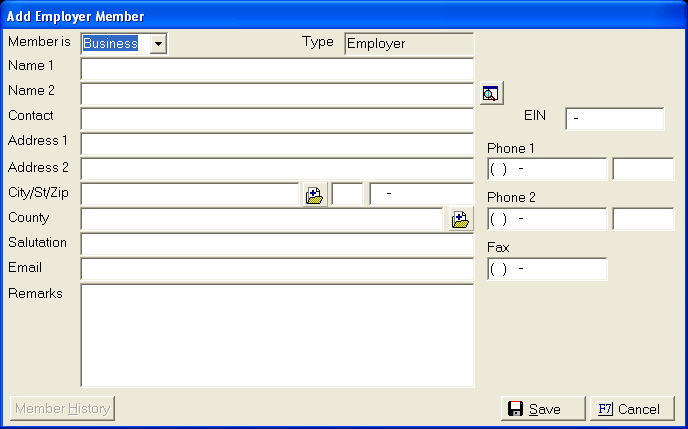The image size is (688, 429).
Task: Click the Phone 2 extension field
Action: pyautogui.click(x=643, y=219)
